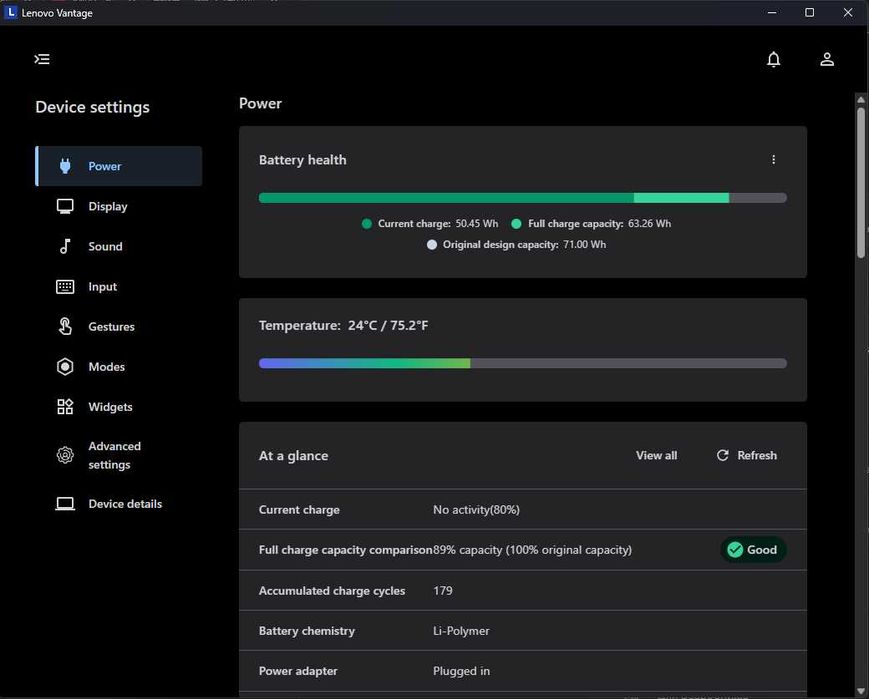The image size is (869, 699).
Task: Open Advanced settings section
Action: pos(115,455)
